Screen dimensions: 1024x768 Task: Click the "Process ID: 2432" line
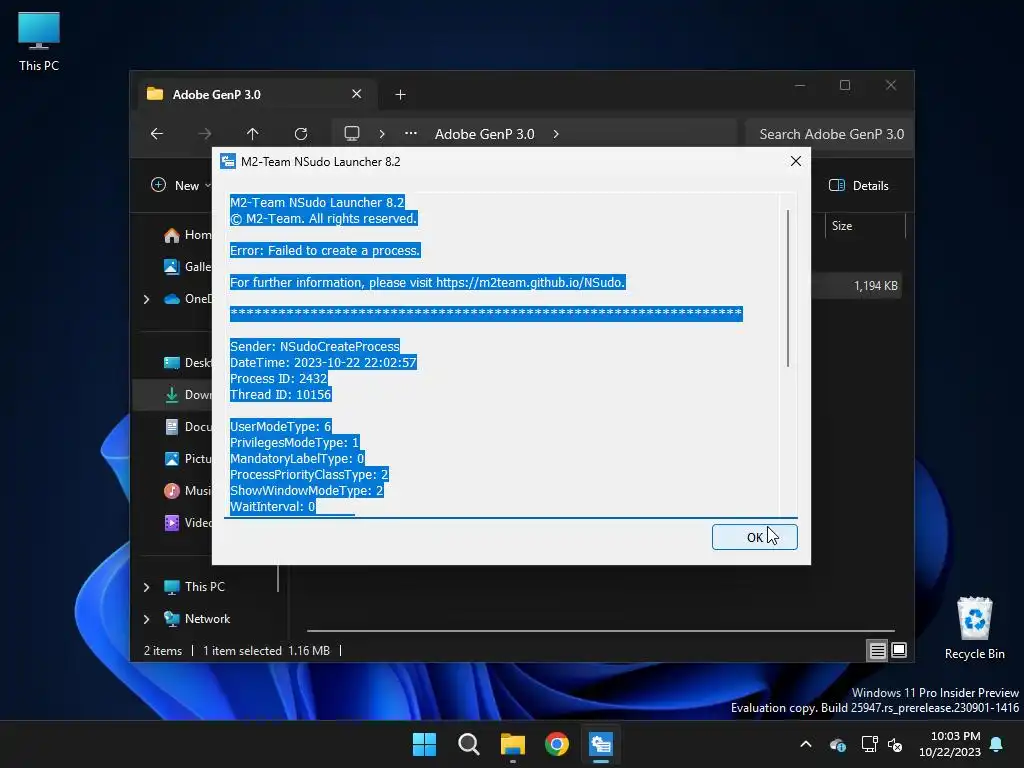(278, 378)
